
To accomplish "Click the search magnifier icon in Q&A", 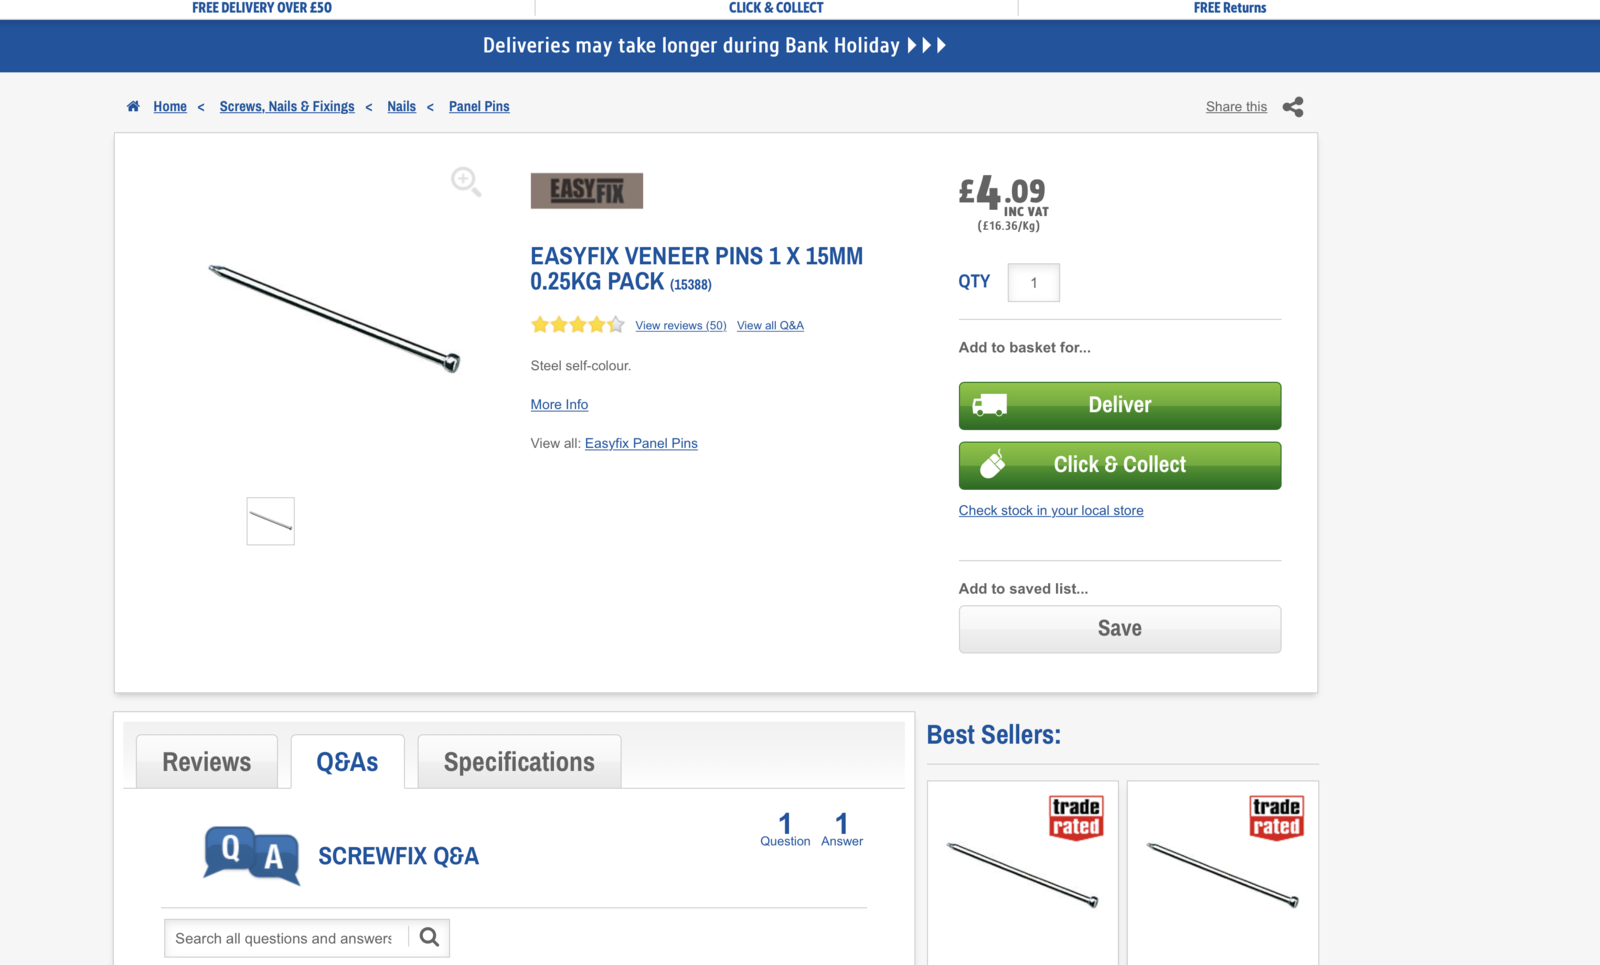I will pyautogui.click(x=430, y=938).
